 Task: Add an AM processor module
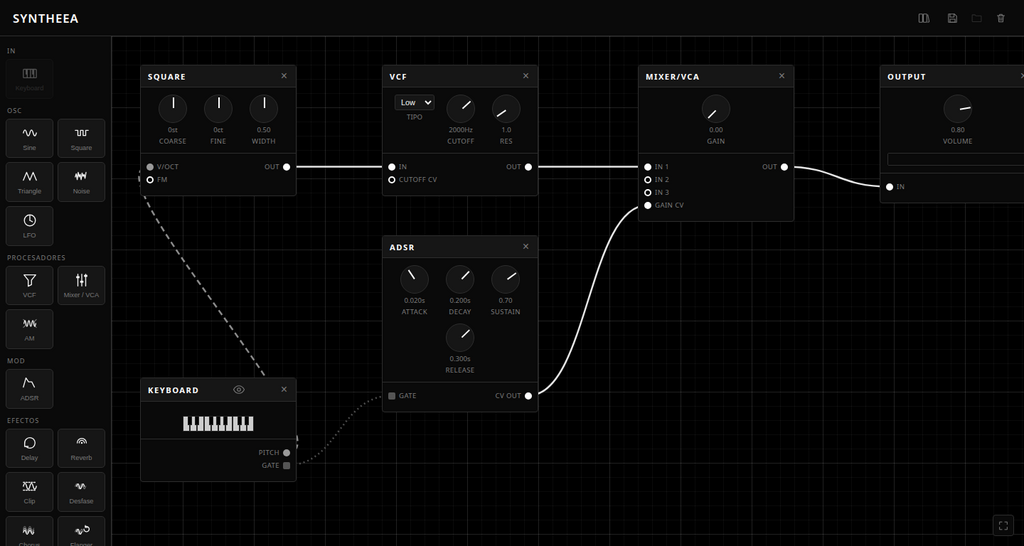(x=29, y=329)
